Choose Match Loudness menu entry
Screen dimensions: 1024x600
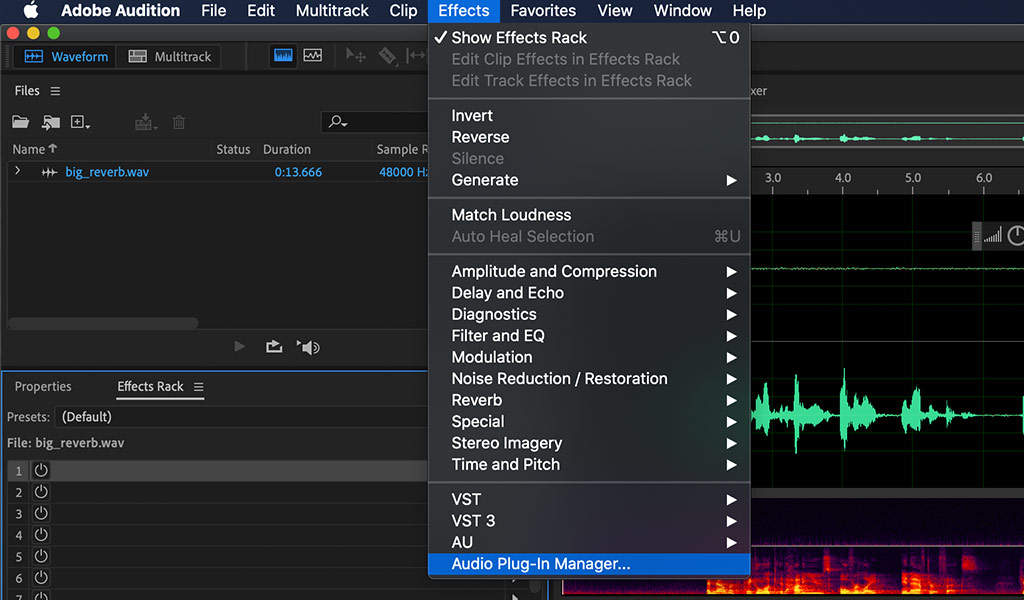[x=588, y=215]
